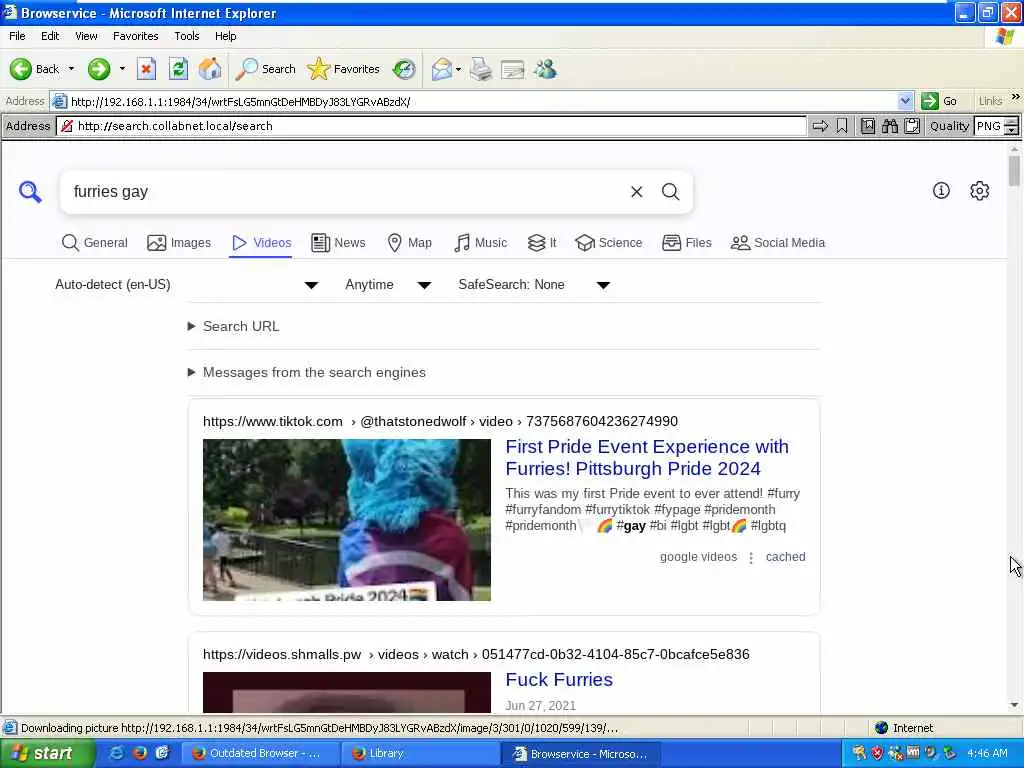The width and height of the screenshot is (1024, 768).
Task: Switch to the Images tab
Action: (179, 243)
